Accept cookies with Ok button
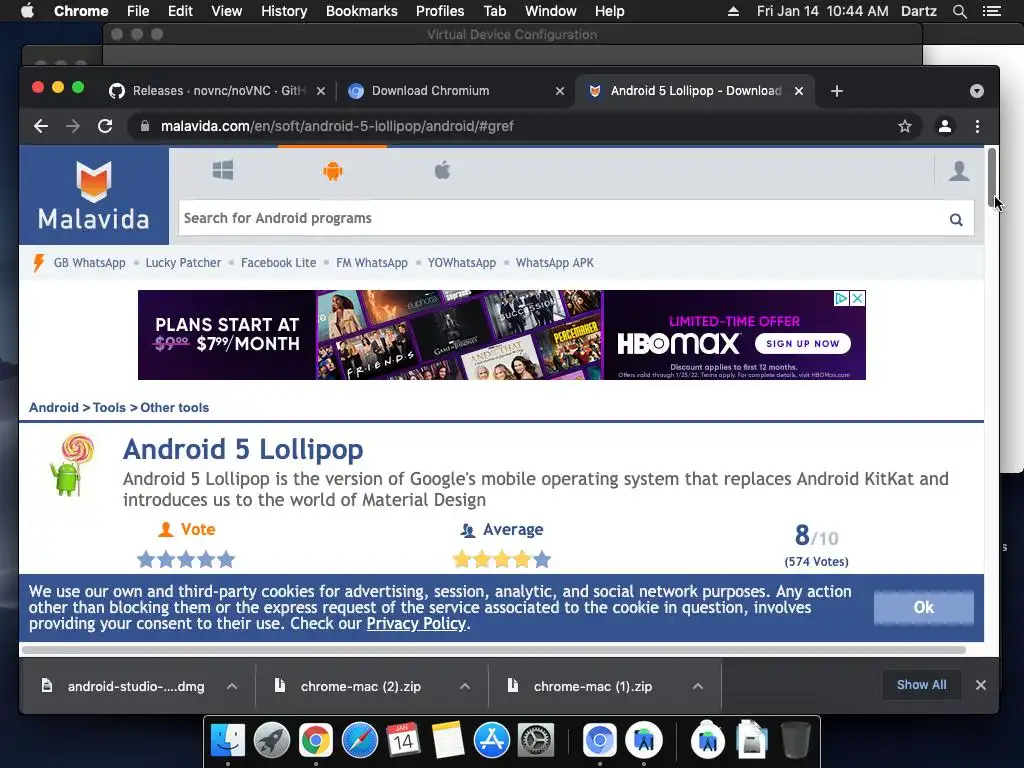The width and height of the screenshot is (1024, 768). coord(923,607)
